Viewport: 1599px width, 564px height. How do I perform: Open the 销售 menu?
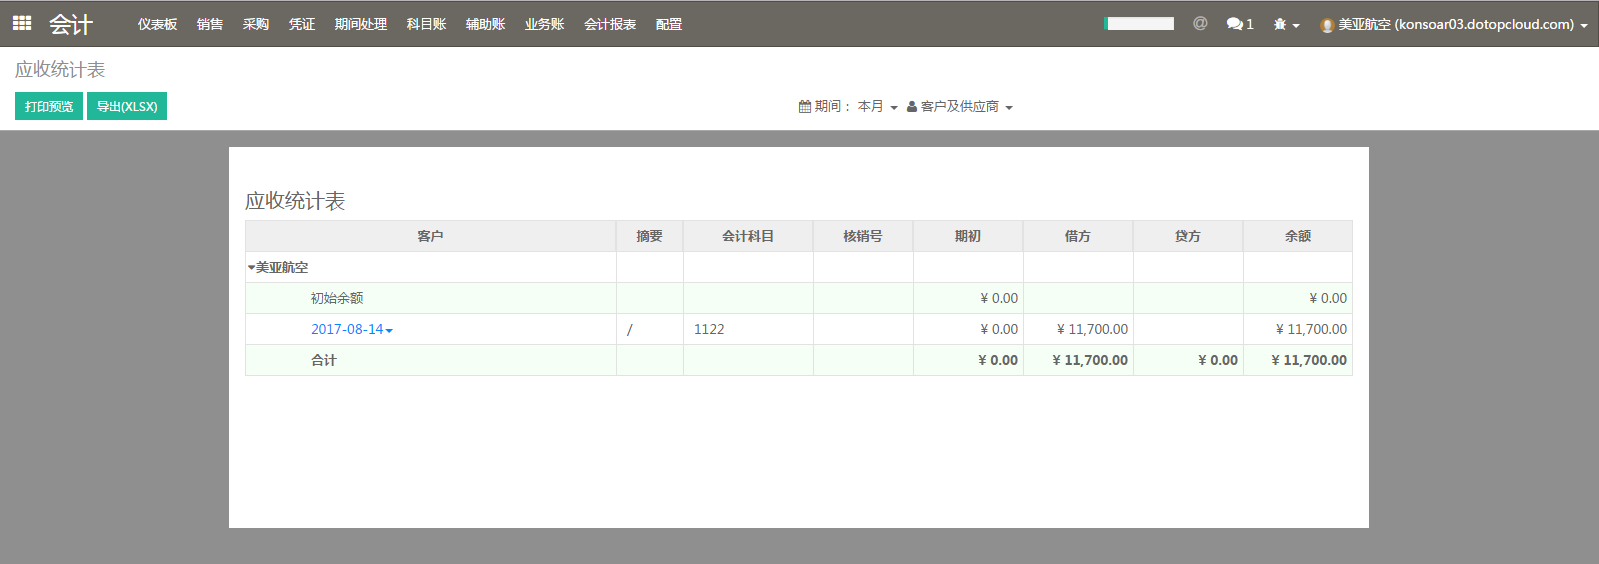pyautogui.click(x=210, y=24)
